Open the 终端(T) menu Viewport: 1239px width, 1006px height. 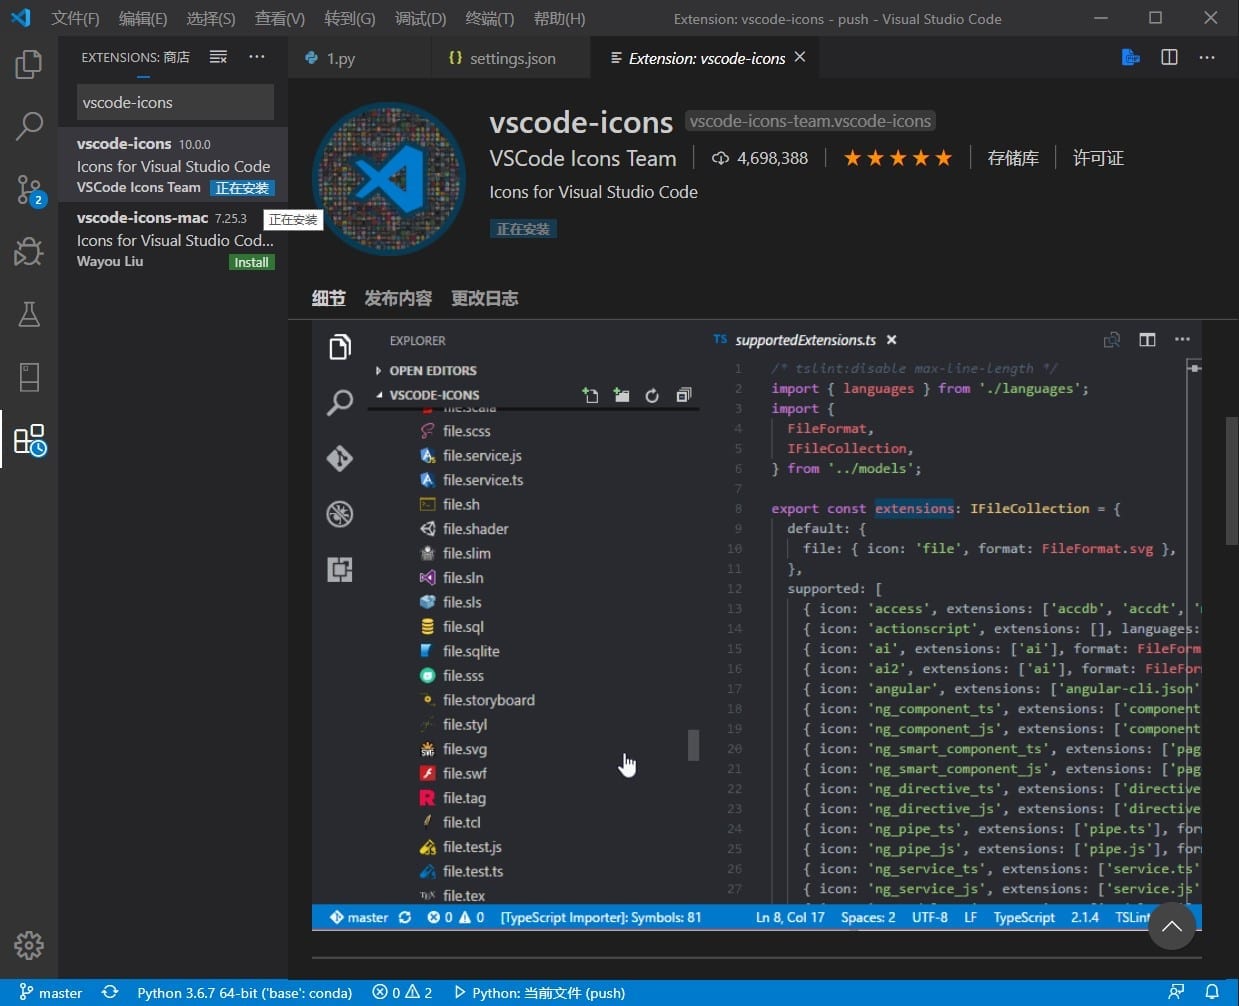[489, 19]
